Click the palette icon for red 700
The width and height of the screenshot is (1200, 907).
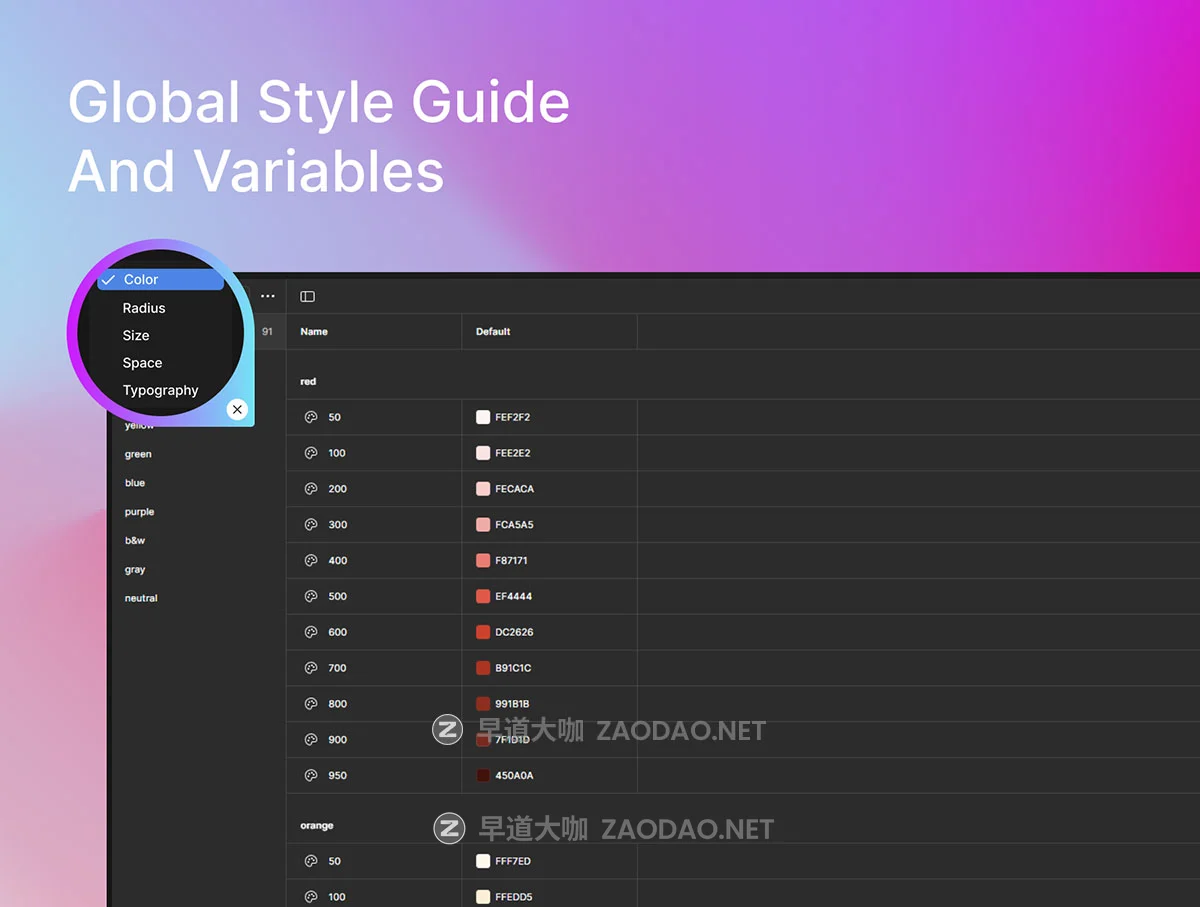tap(311, 668)
